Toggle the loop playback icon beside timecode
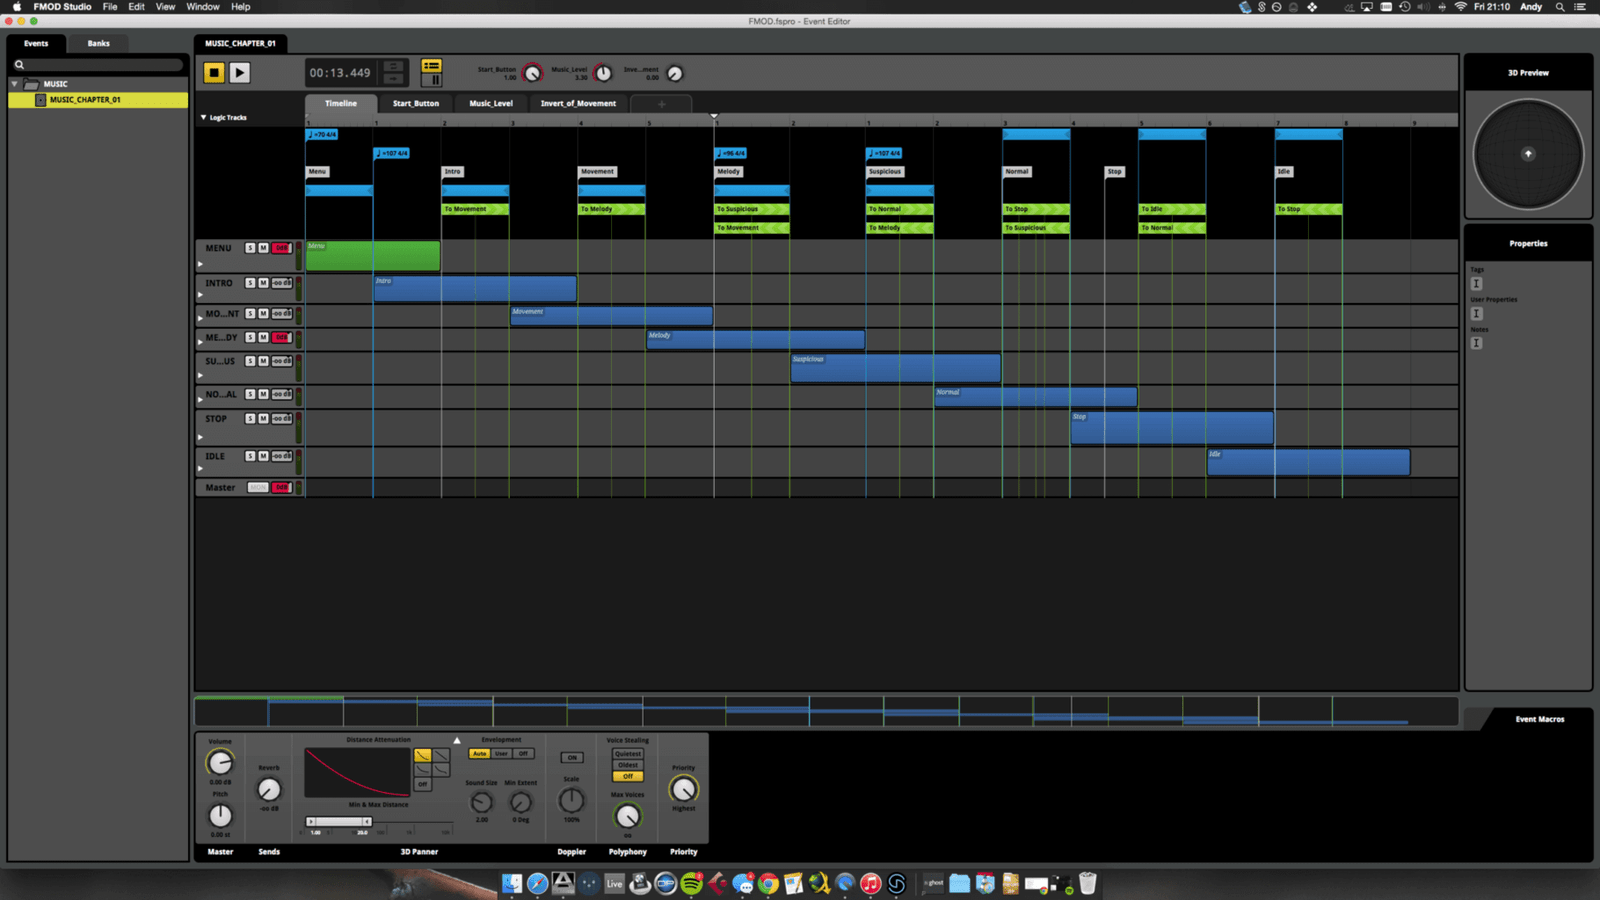This screenshot has width=1600, height=900. [394, 66]
